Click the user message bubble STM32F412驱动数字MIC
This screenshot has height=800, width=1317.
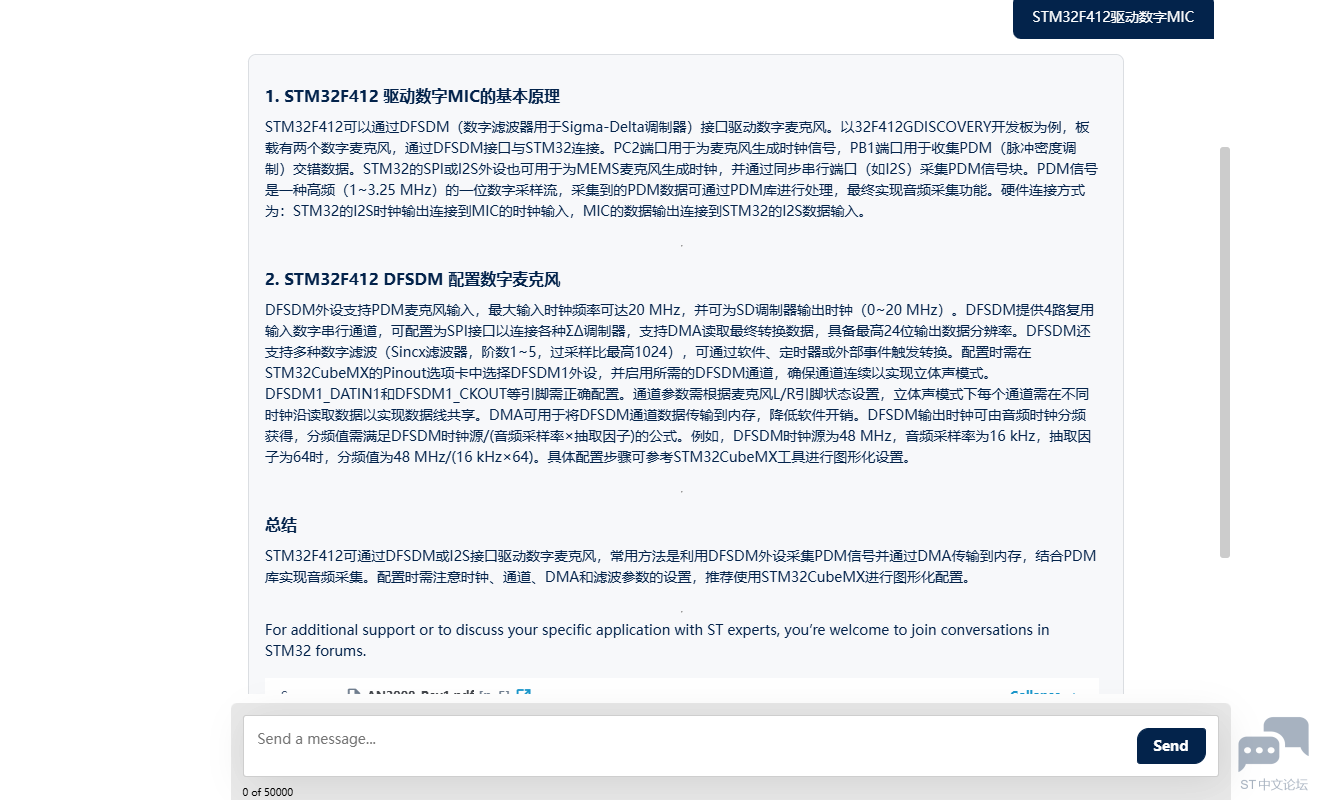1112,18
